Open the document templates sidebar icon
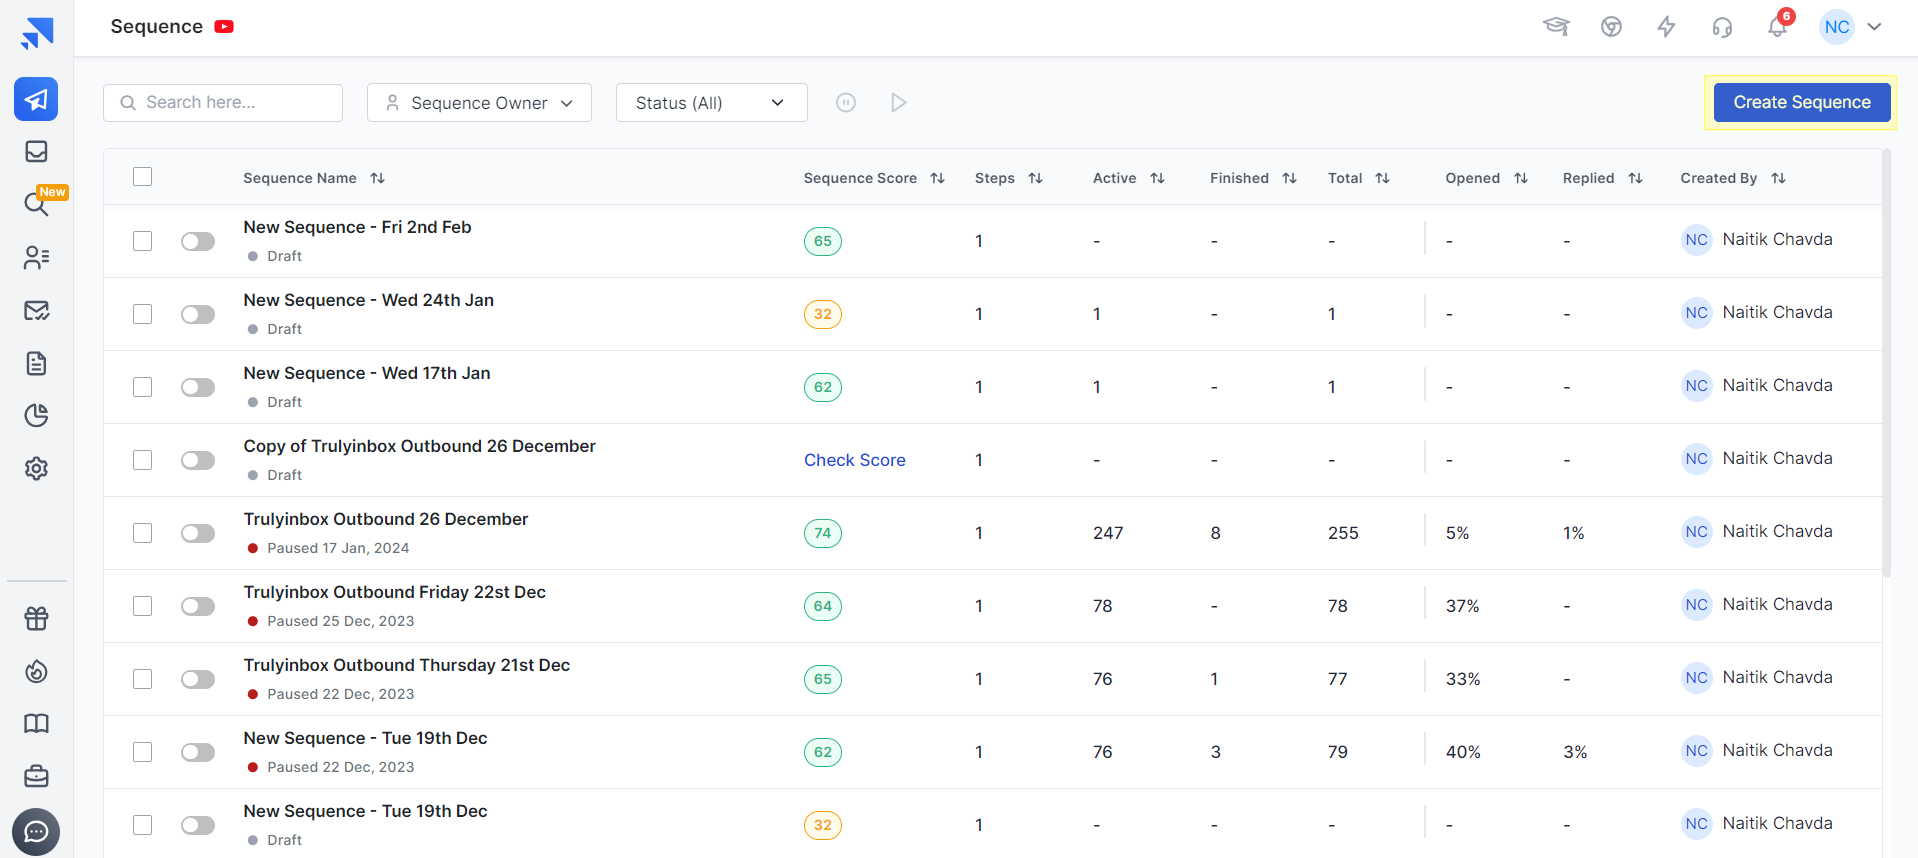 [x=36, y=363]
